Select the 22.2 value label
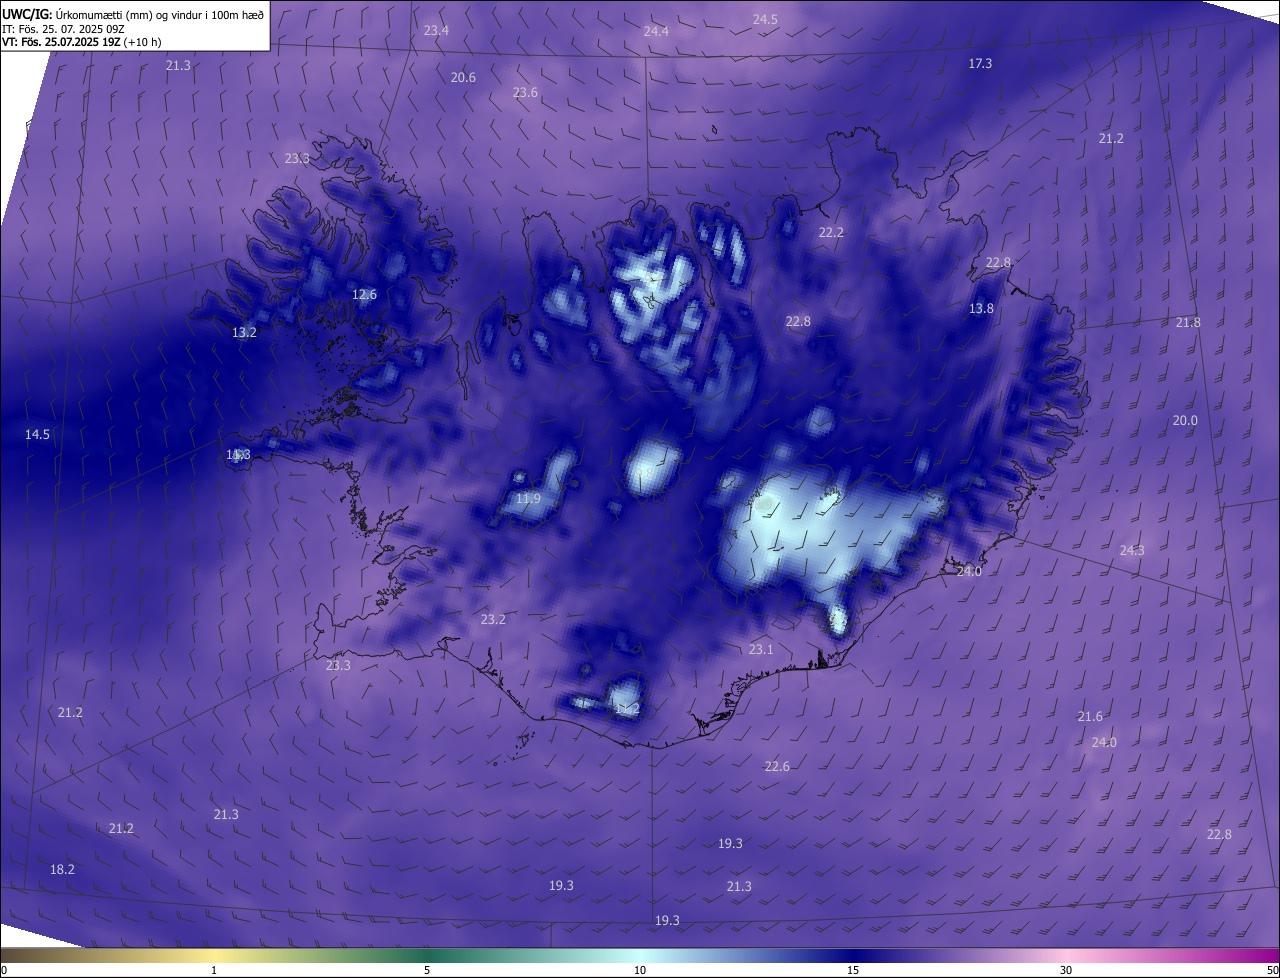The image size is (1280, 978). pyautogui.click(x=831, y=233)
